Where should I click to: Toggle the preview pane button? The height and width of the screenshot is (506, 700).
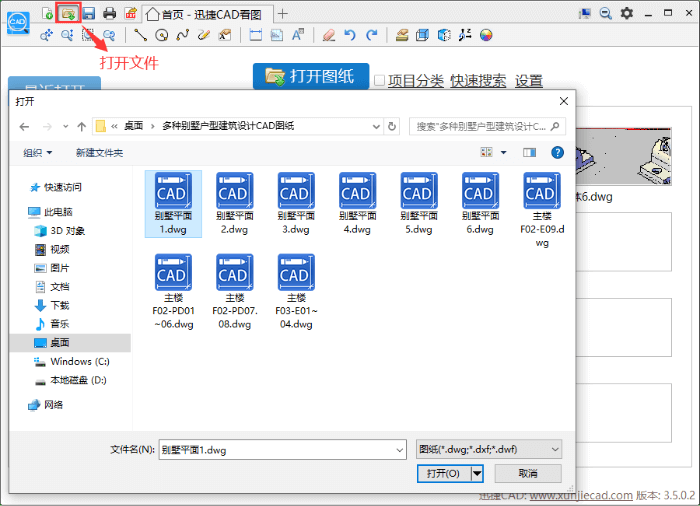coord(529,153)
